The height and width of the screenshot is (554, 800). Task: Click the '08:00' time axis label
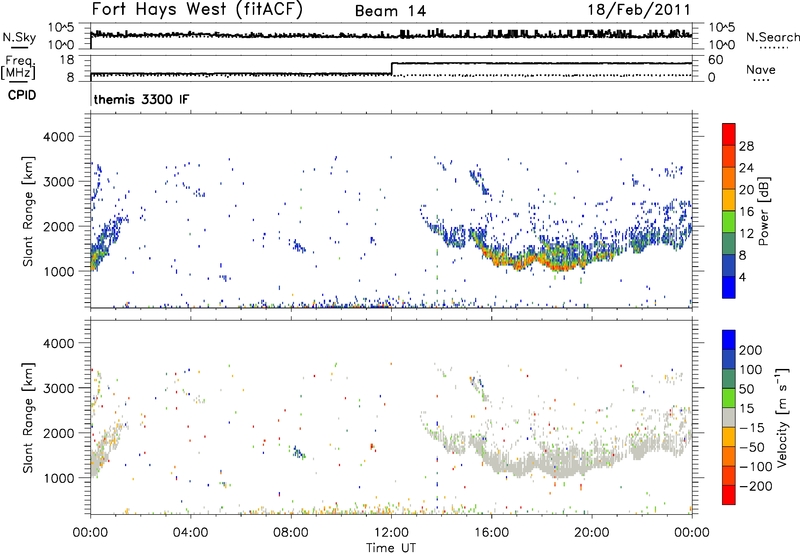291,533
